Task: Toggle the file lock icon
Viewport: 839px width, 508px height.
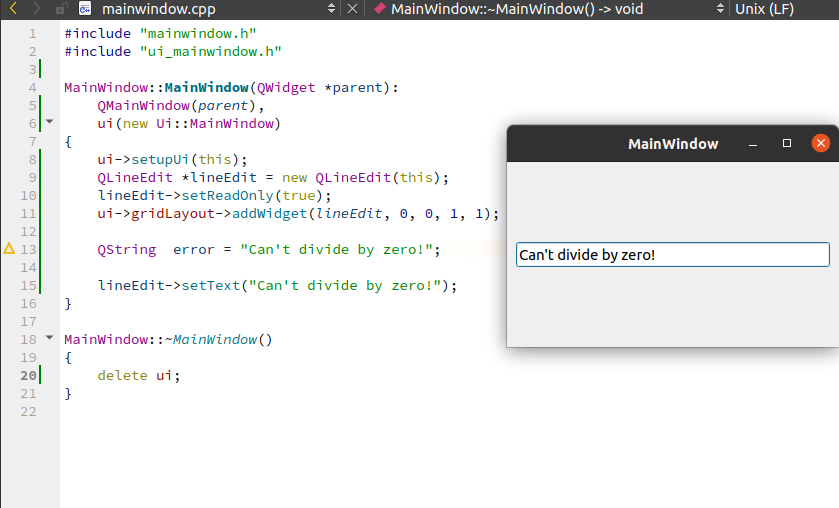Action: (61, 9)
